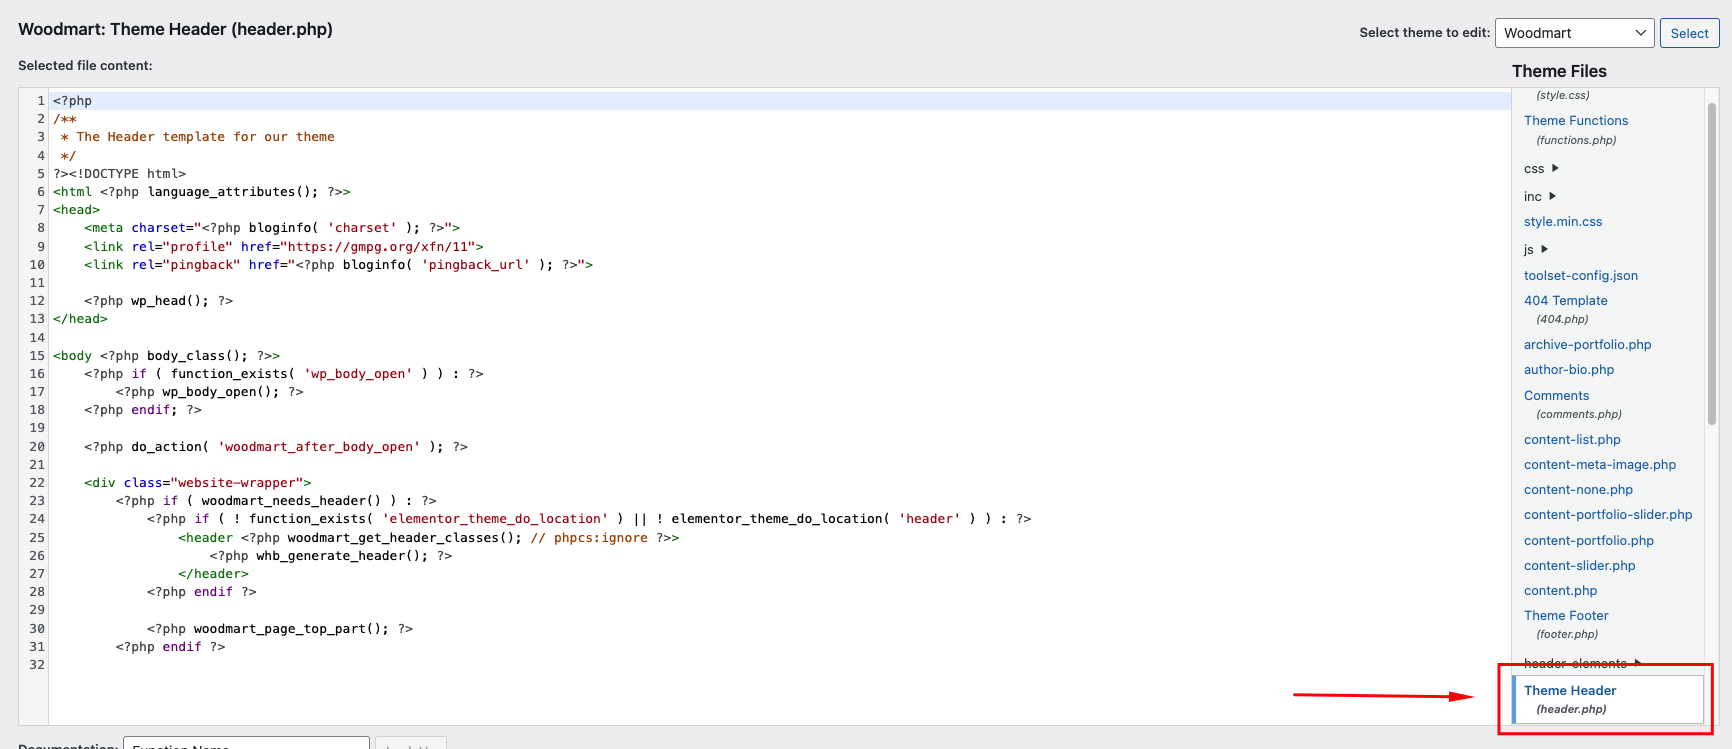Expand the inc folder
The height and width of the screenshot is (749, 1732).
[x=1540, y=197]
